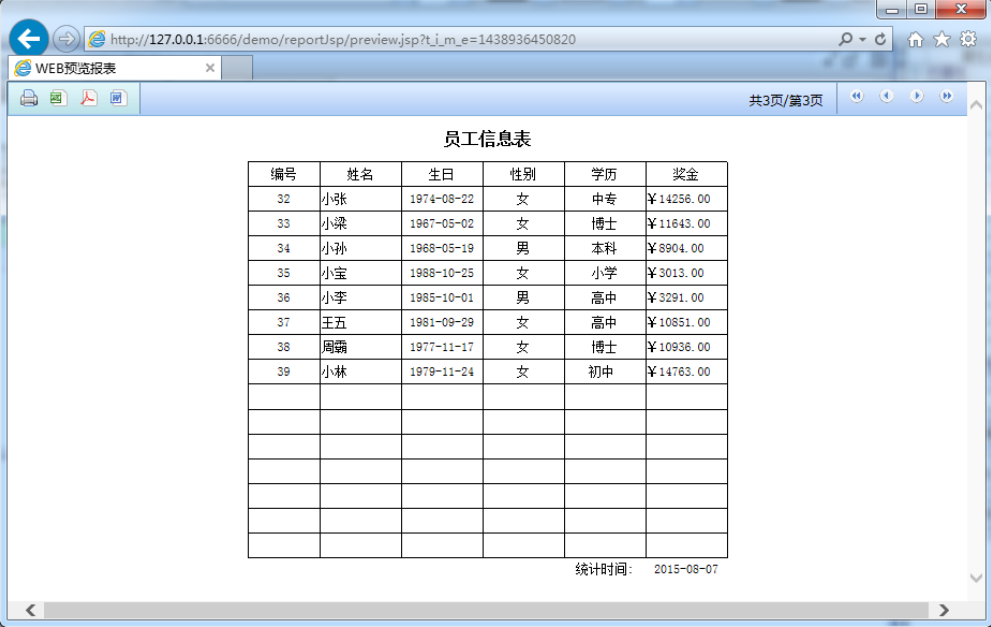Maximize the browser window
The width and height of the screenshot is (991, 627).
921,9
